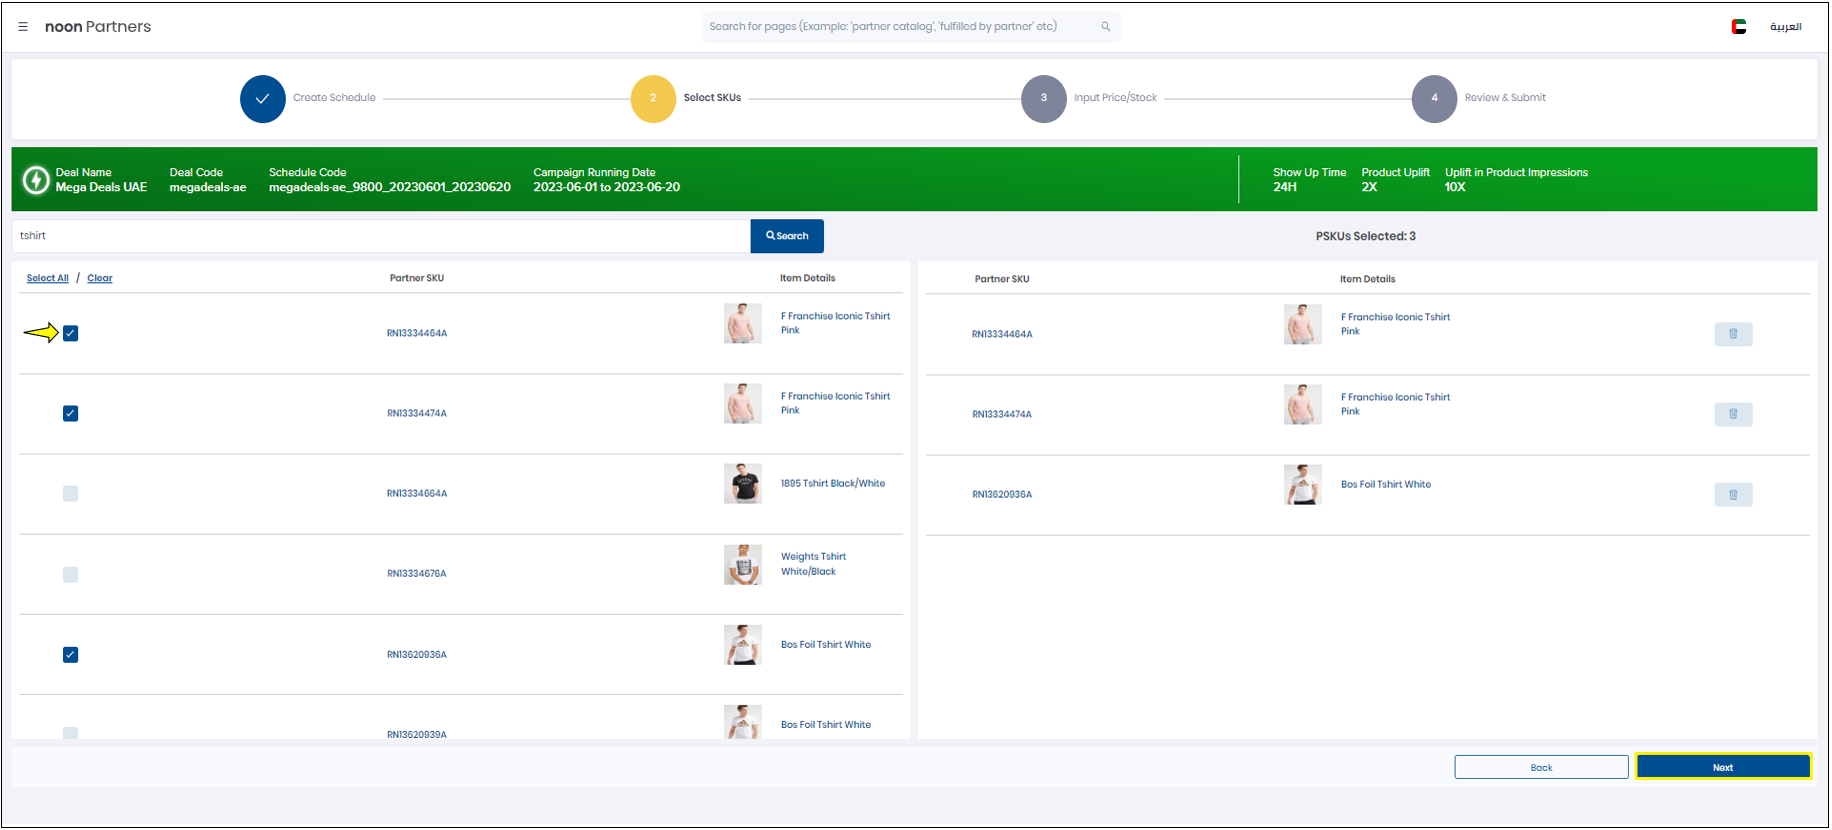Delete RN13334474A from selected list
The width and height of the screenshot is (1832, 830).
pos(1733,414)
